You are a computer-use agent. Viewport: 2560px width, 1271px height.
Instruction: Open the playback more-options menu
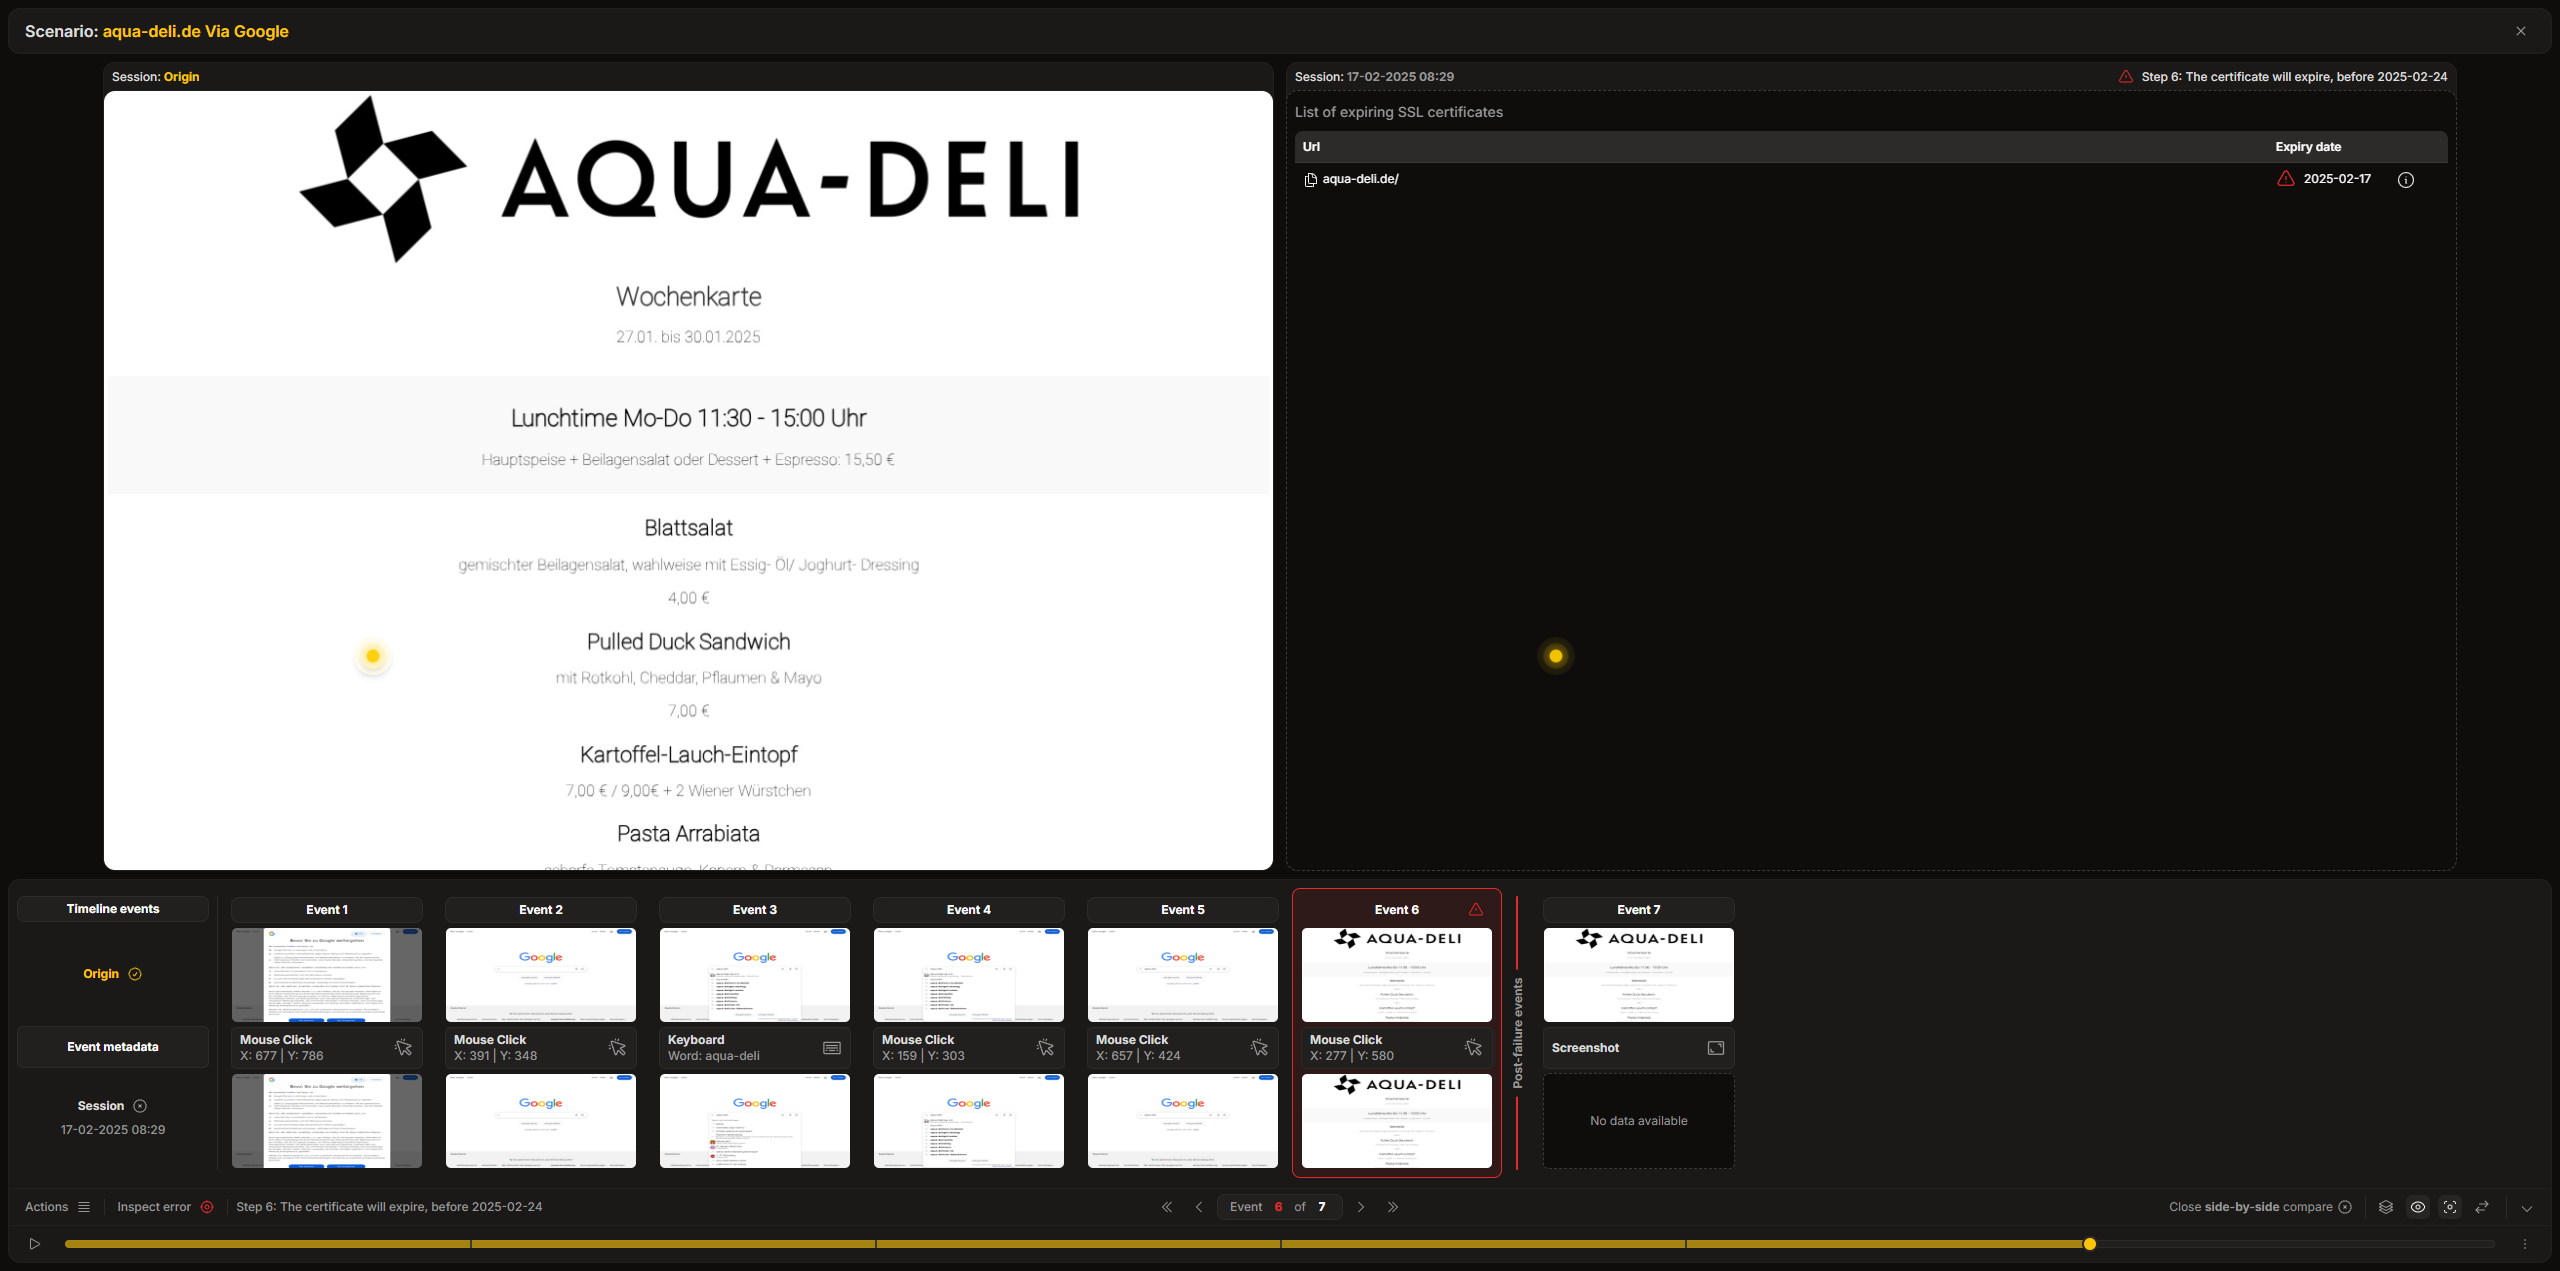point(2525,1244)
